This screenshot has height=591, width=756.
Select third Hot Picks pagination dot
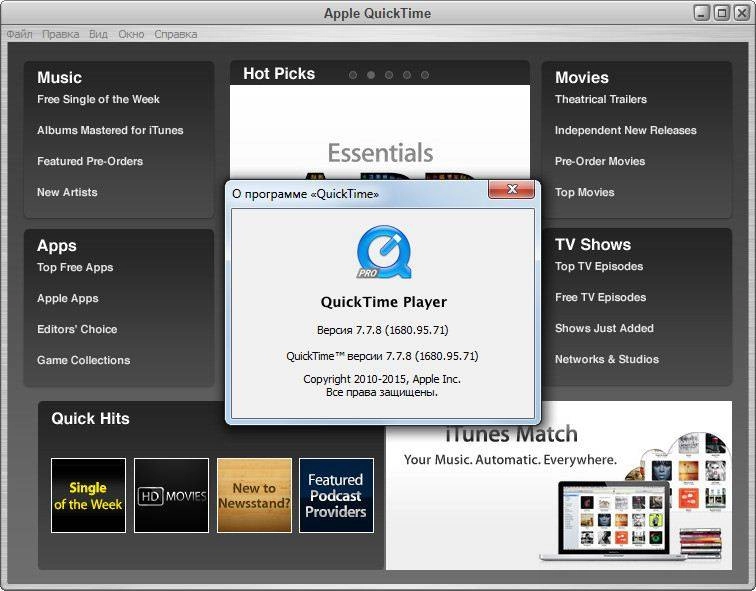(389, 75)
